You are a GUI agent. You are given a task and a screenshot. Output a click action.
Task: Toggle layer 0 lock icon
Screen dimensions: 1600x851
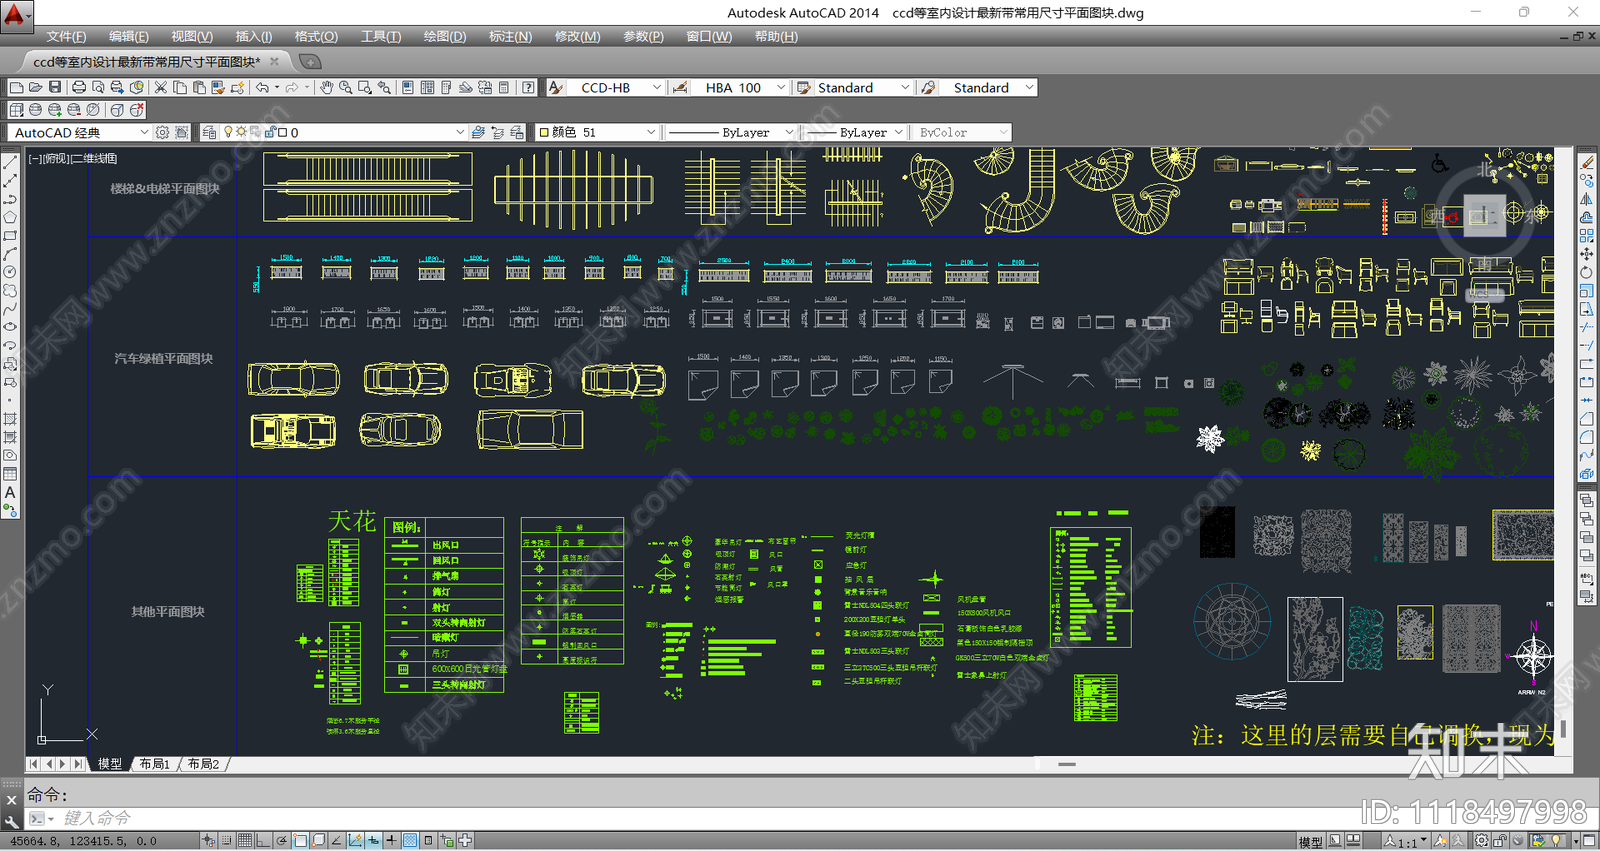pos(270,132)
